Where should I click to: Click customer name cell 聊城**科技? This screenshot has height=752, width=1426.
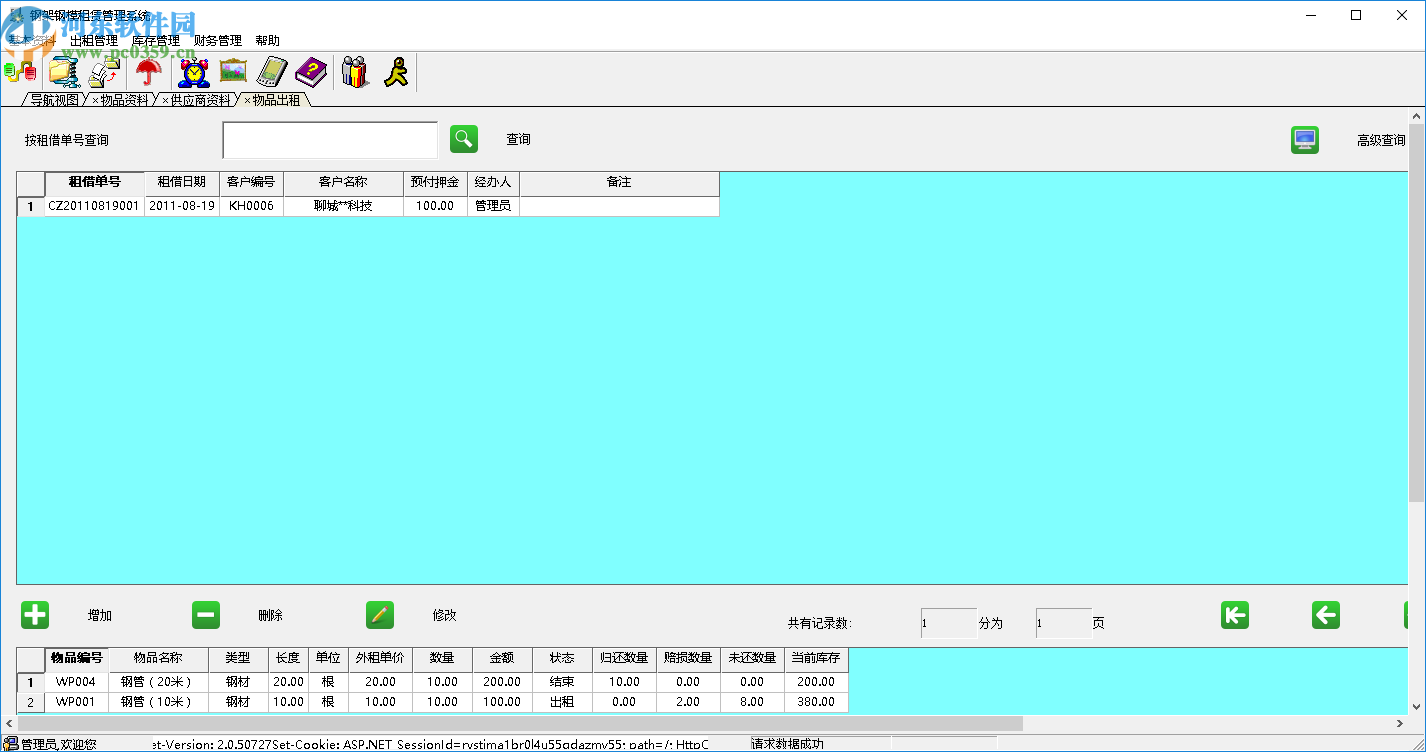[x=344, y=206]
